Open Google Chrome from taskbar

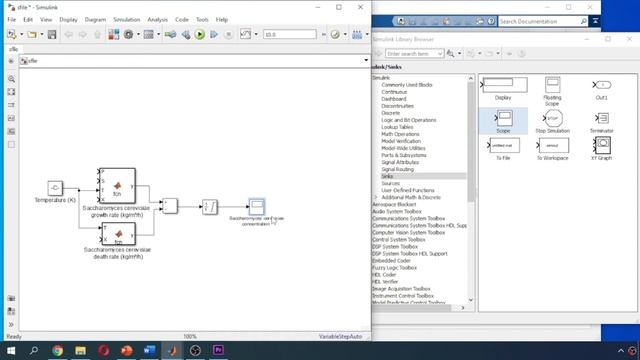click(x=58, y=351)
